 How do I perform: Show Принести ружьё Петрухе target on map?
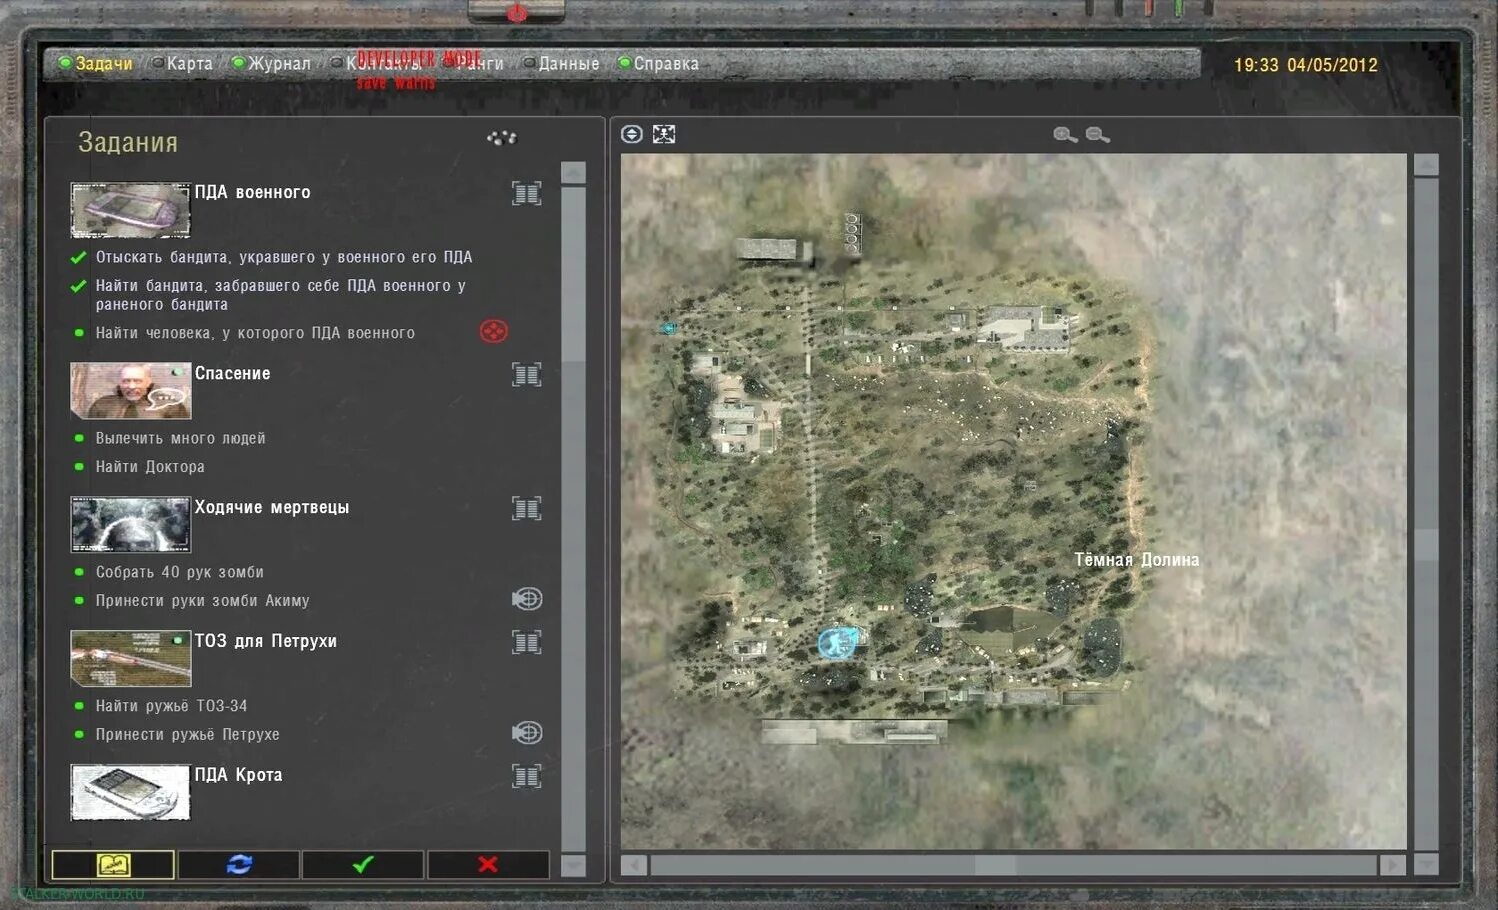click(x=527, y=733)
